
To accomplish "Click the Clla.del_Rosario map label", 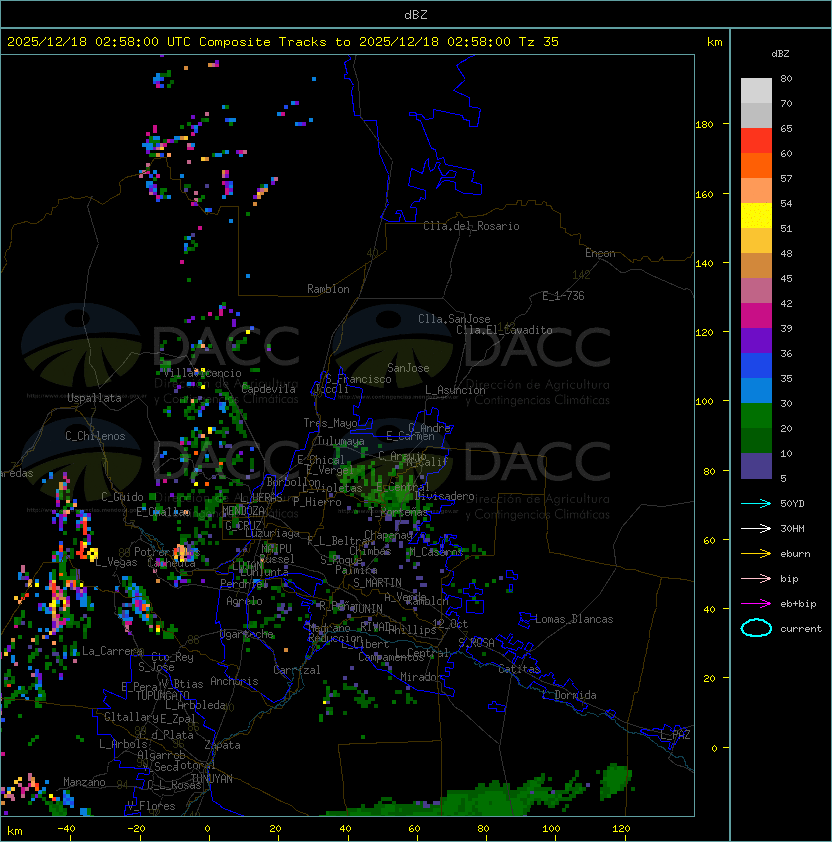I will 471,226.
